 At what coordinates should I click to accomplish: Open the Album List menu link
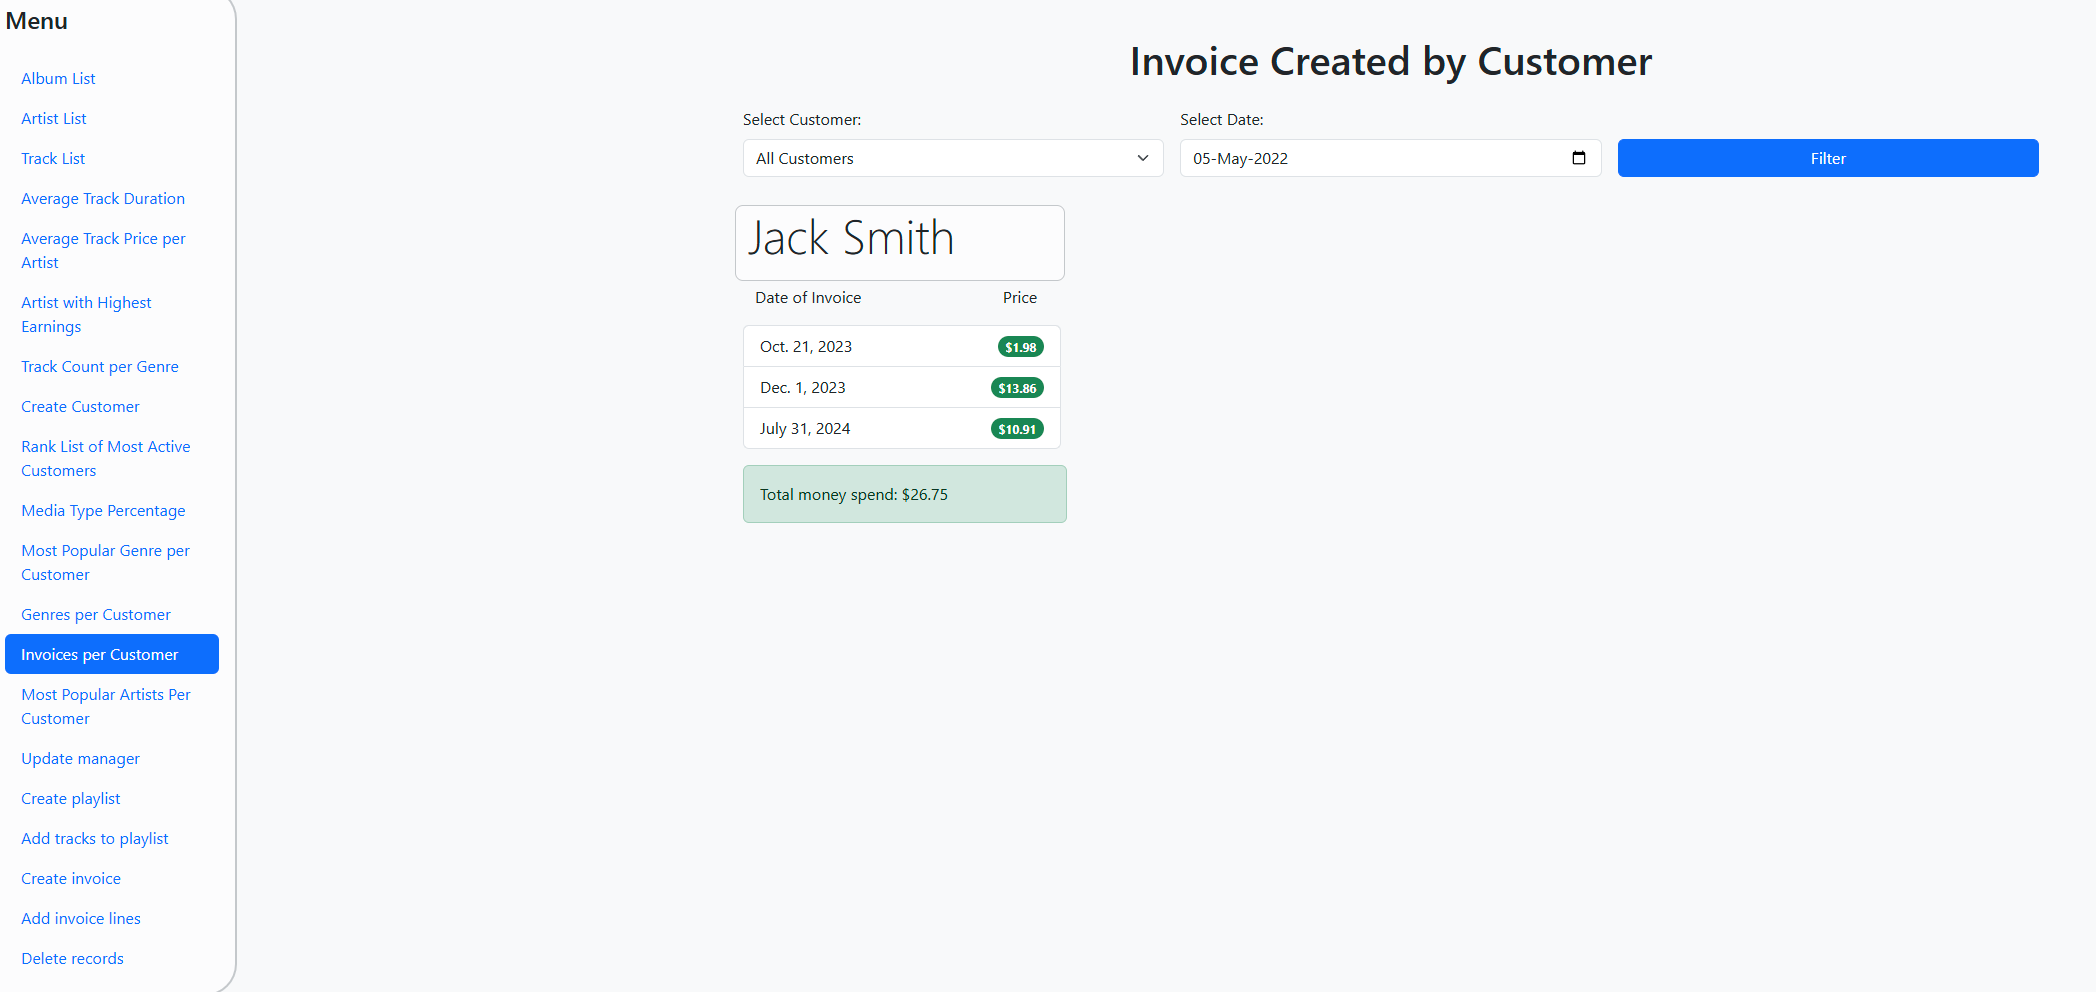click(58, 78)
